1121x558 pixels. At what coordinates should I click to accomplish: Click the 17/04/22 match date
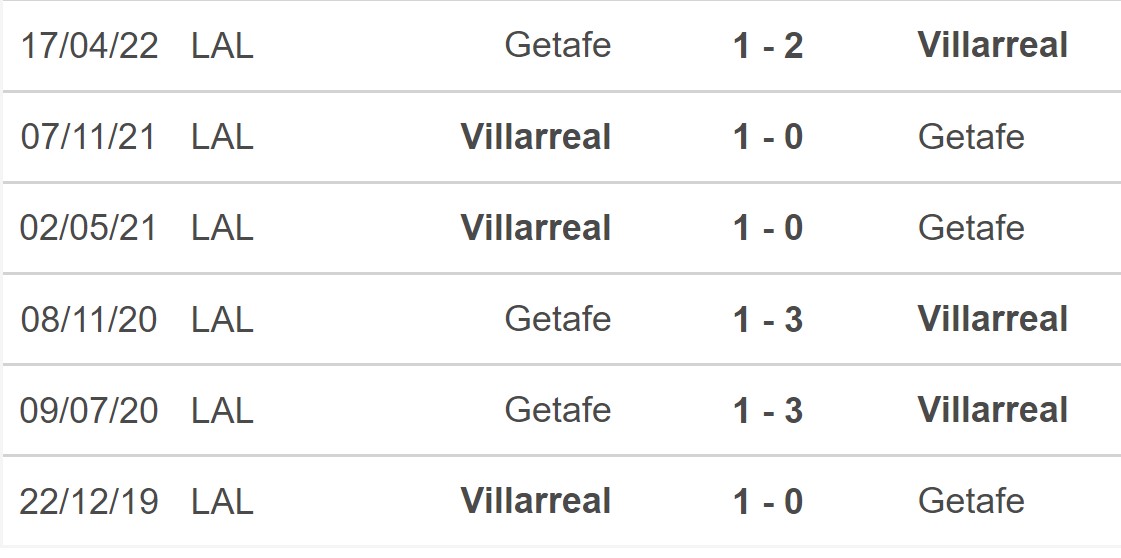click(x=89, y=46)
